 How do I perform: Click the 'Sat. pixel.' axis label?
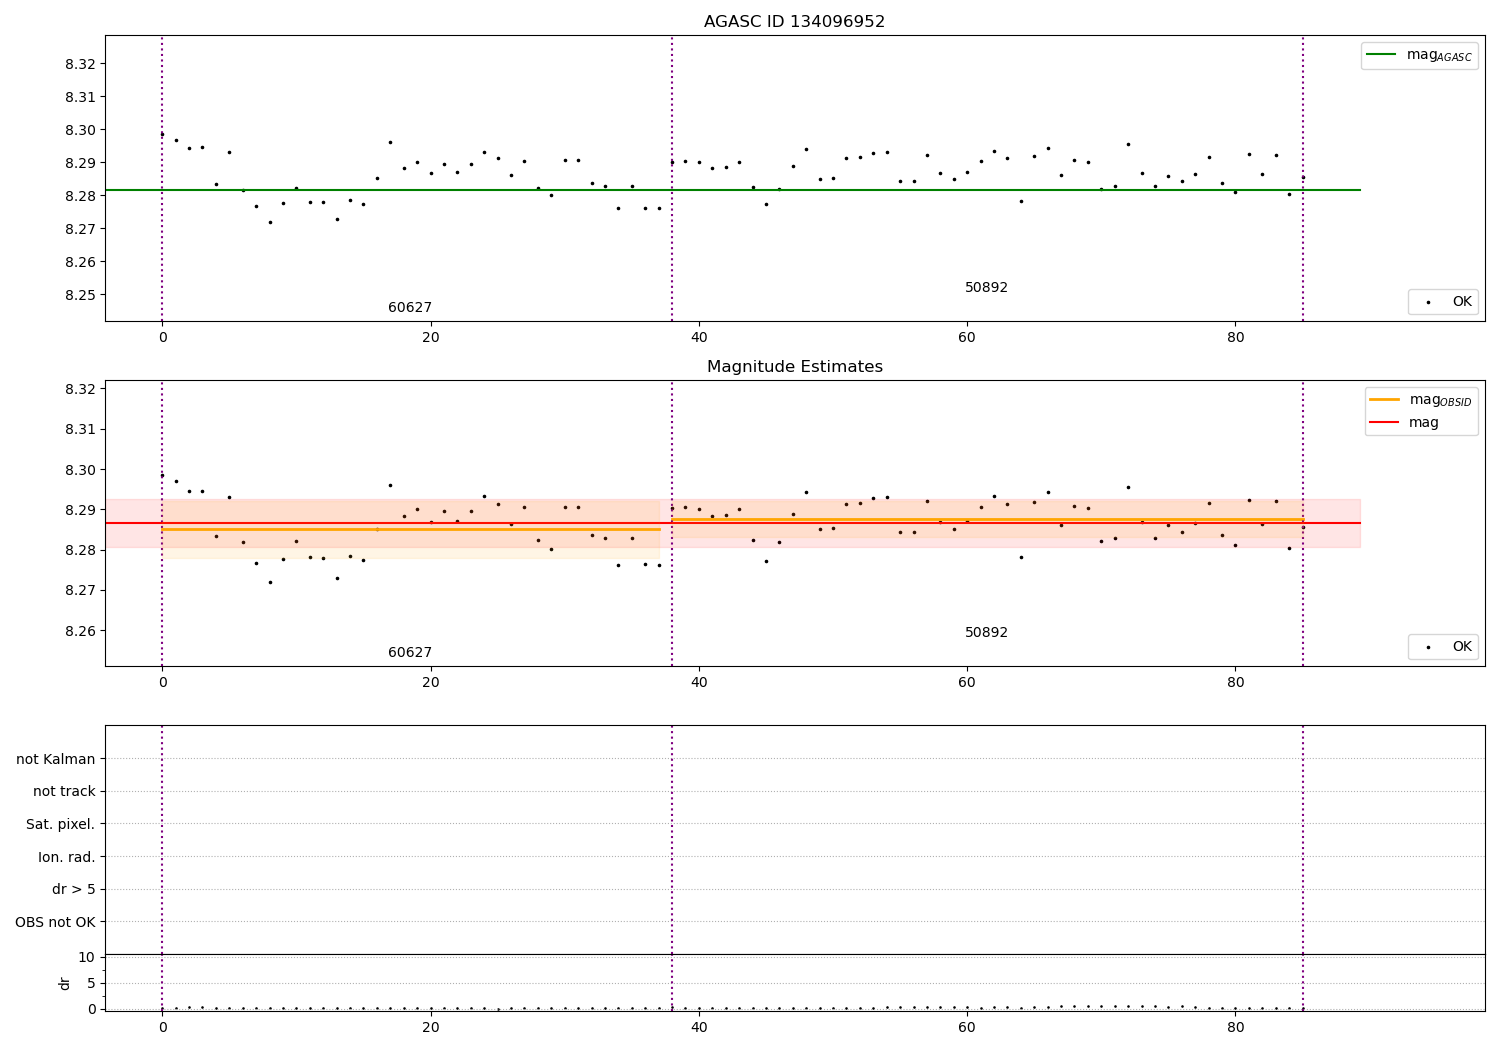pos(61,824)
